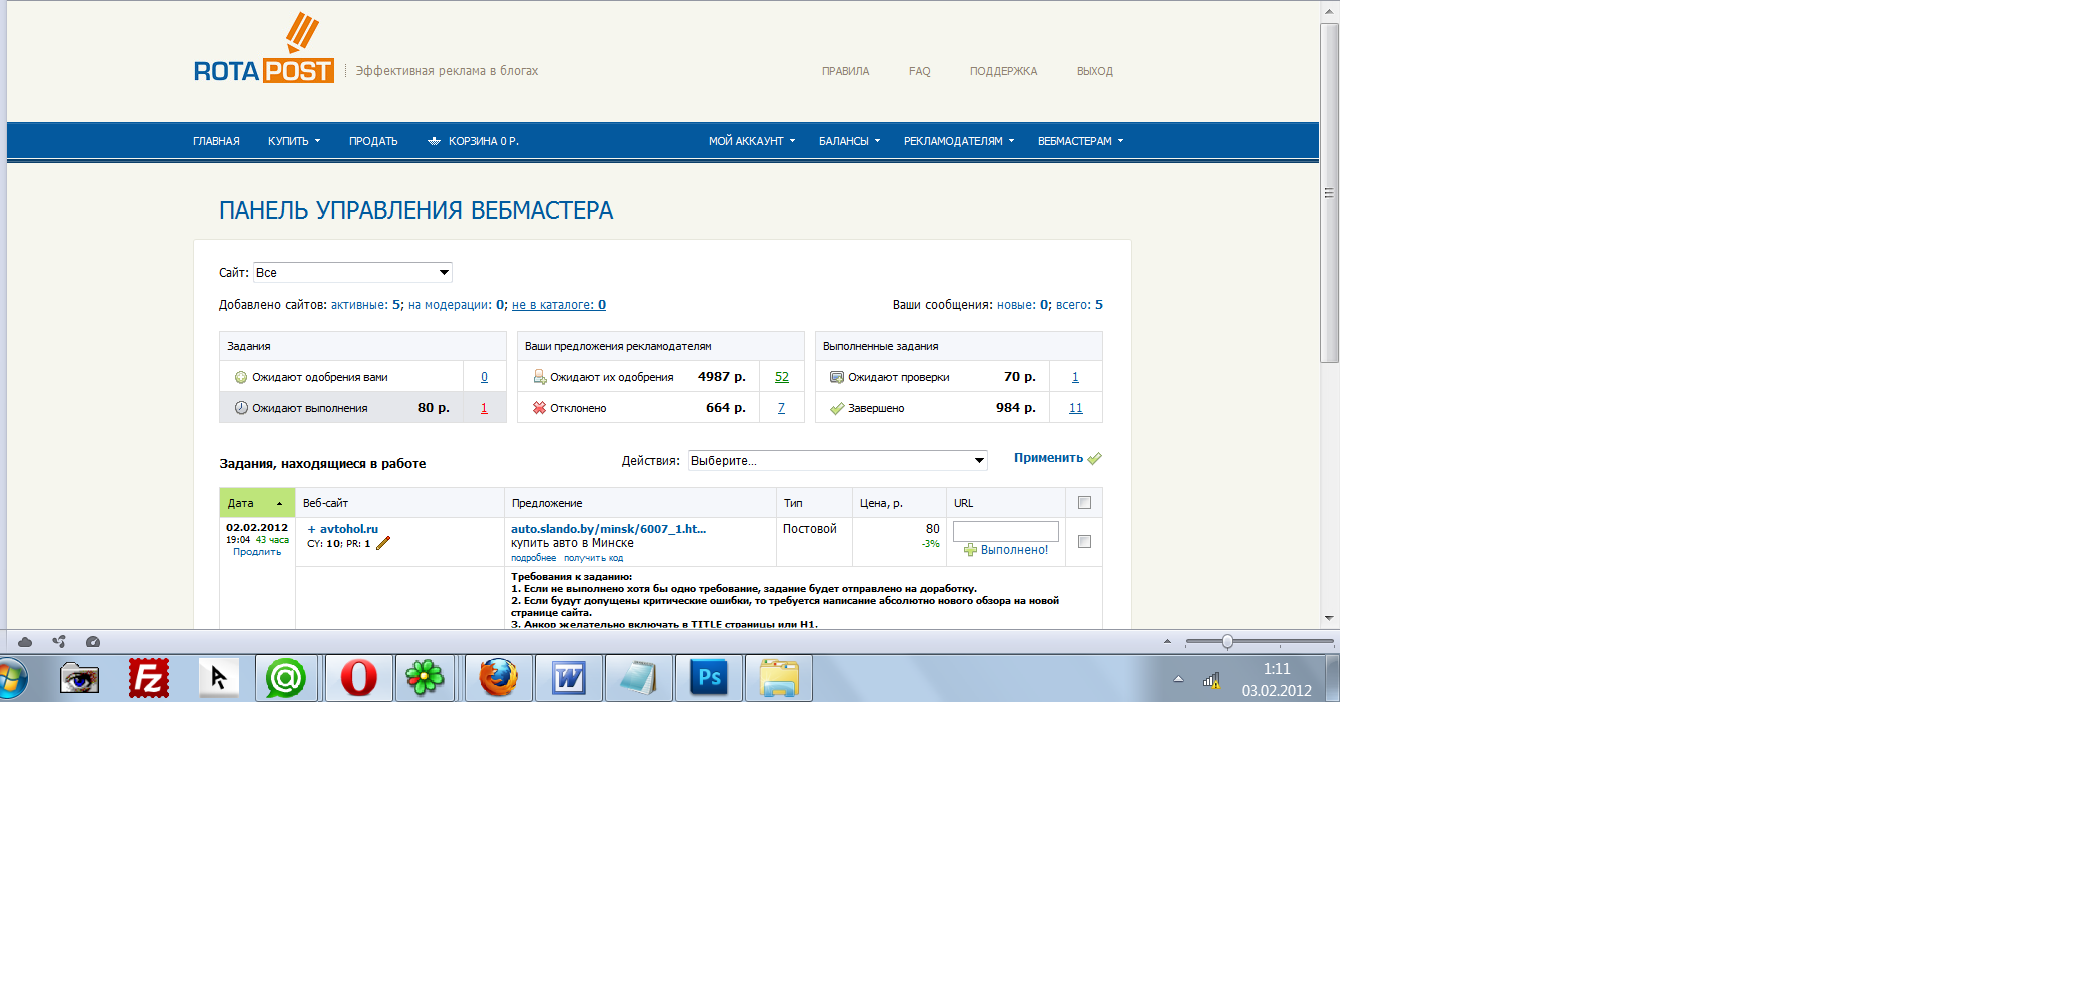Open the 1 awaiting-execution tasks link
The width and height of the screenshot is (2078, 990).
point(484,408)
